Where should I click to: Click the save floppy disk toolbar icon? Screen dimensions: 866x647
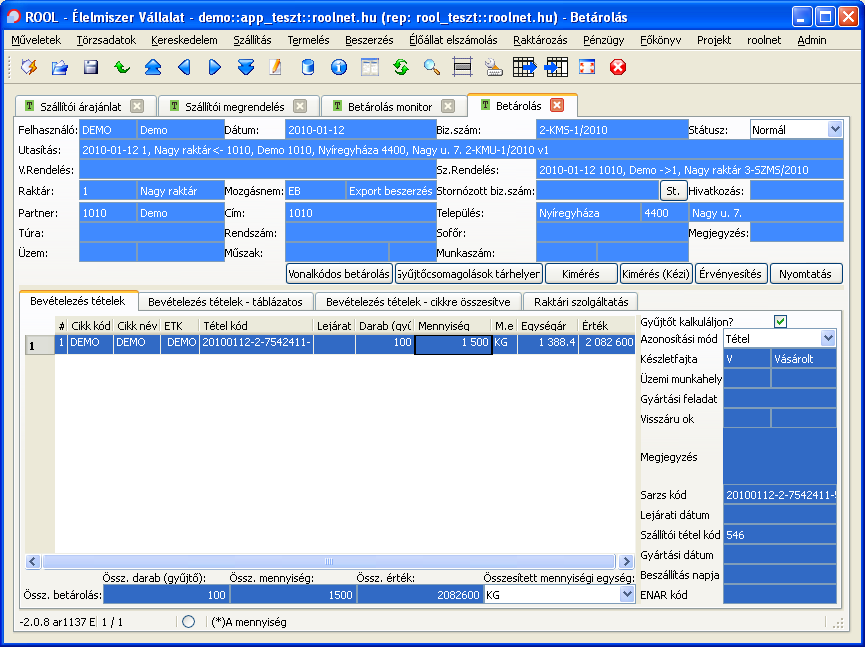pos(91,67)
